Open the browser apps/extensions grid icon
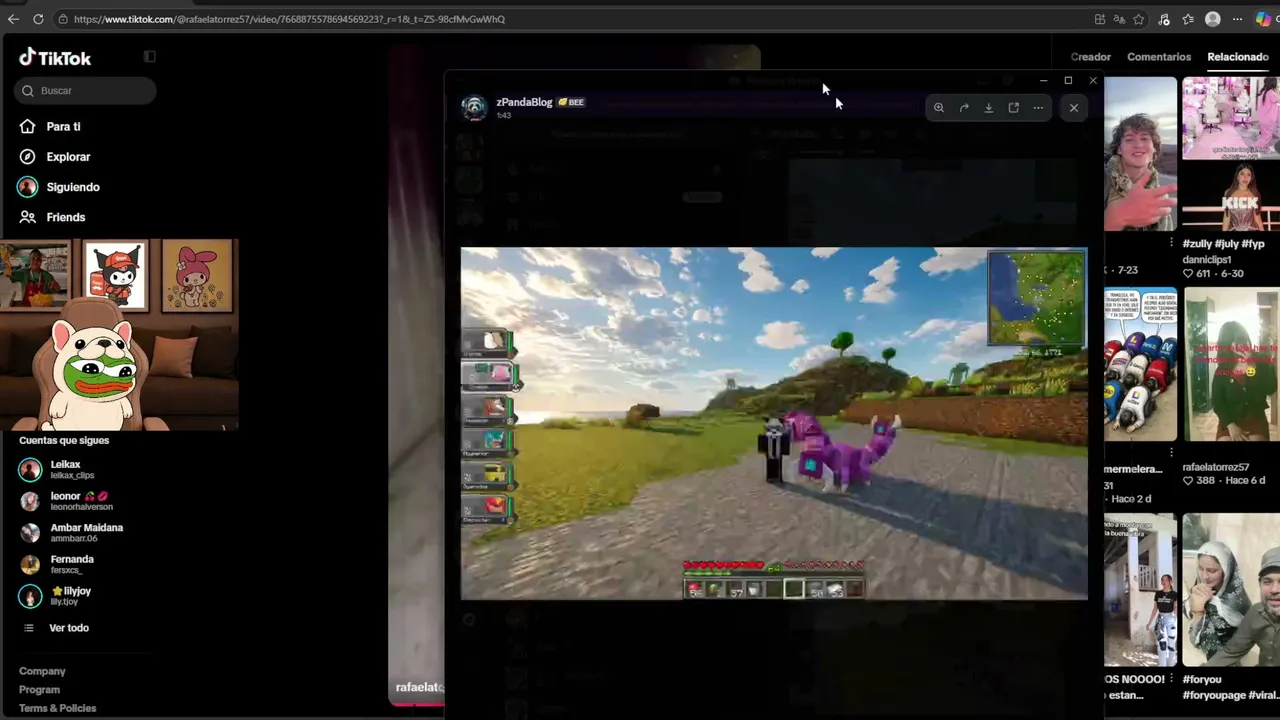1280x720 pixels. (1100, 19)
